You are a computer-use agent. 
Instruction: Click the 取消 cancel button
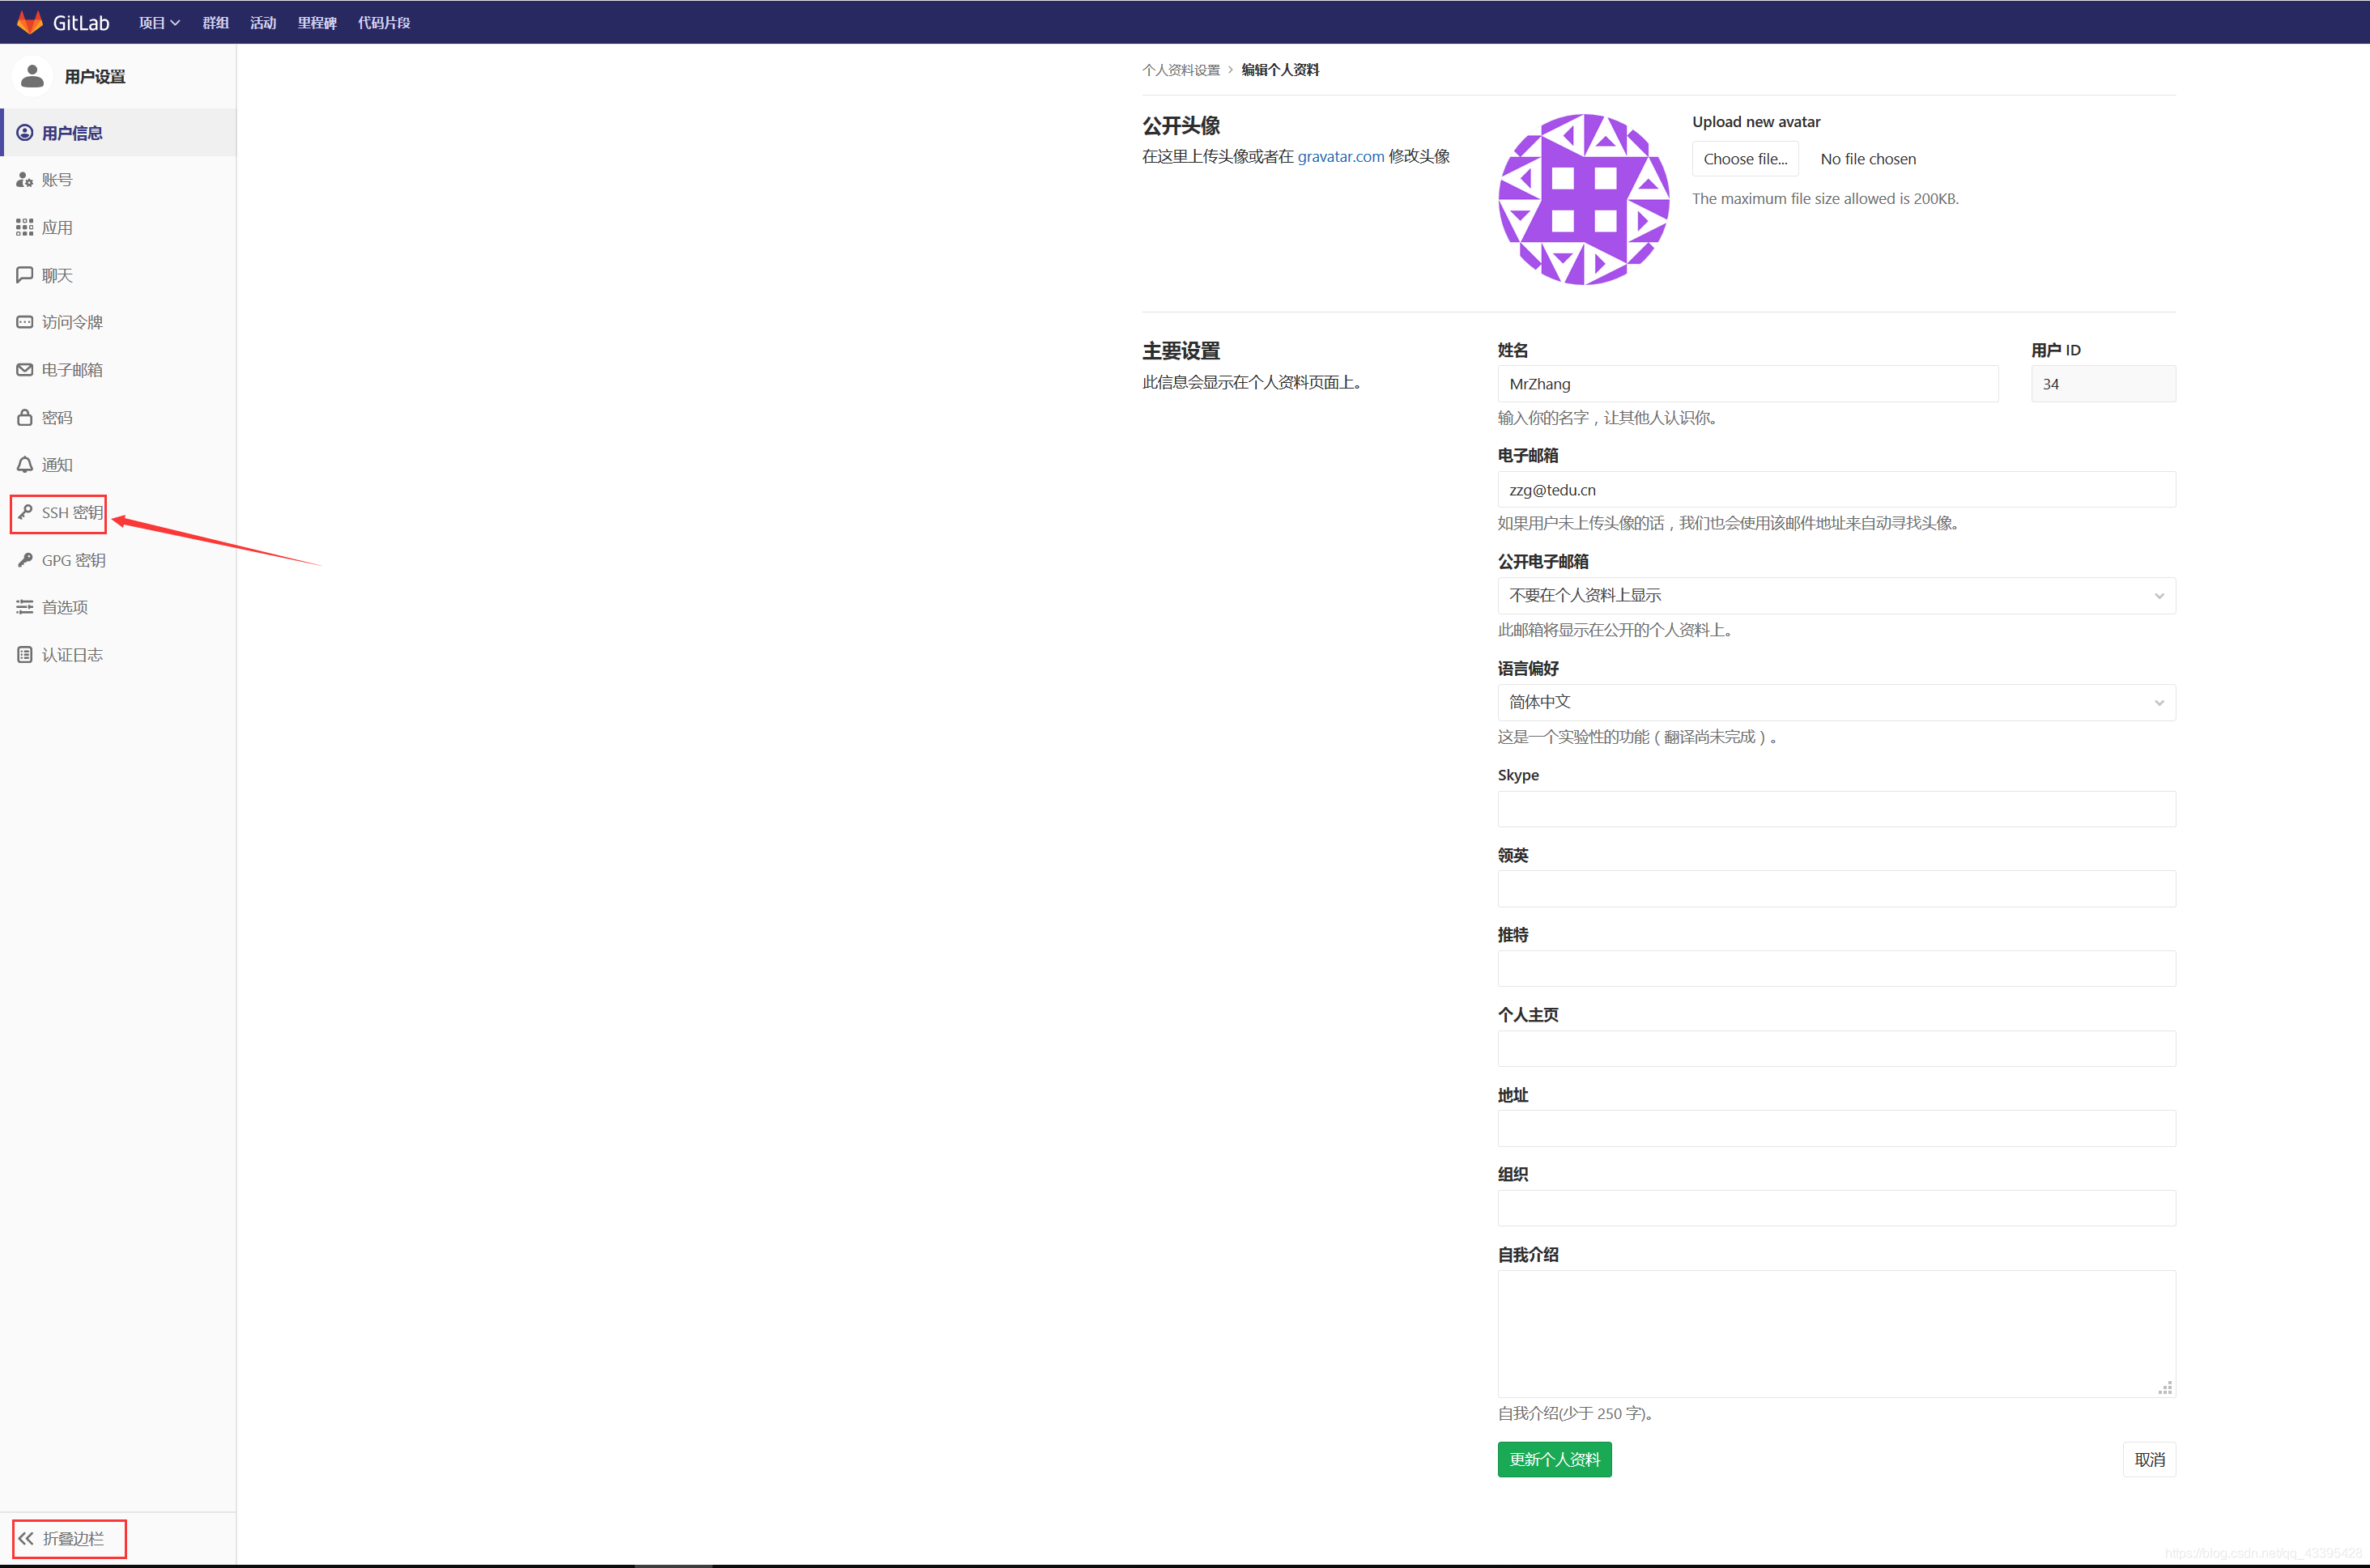pyautogui.click(x=2149, y=1460)
